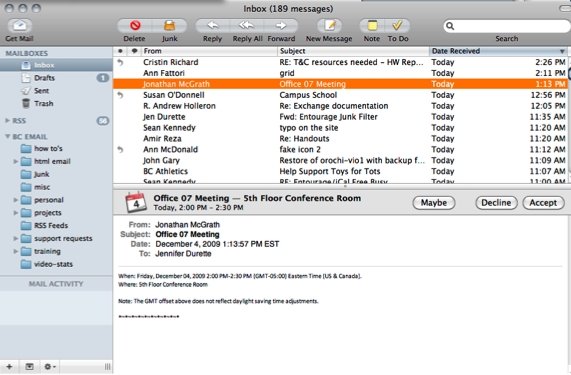Open the gear action menu

point(50,367)
